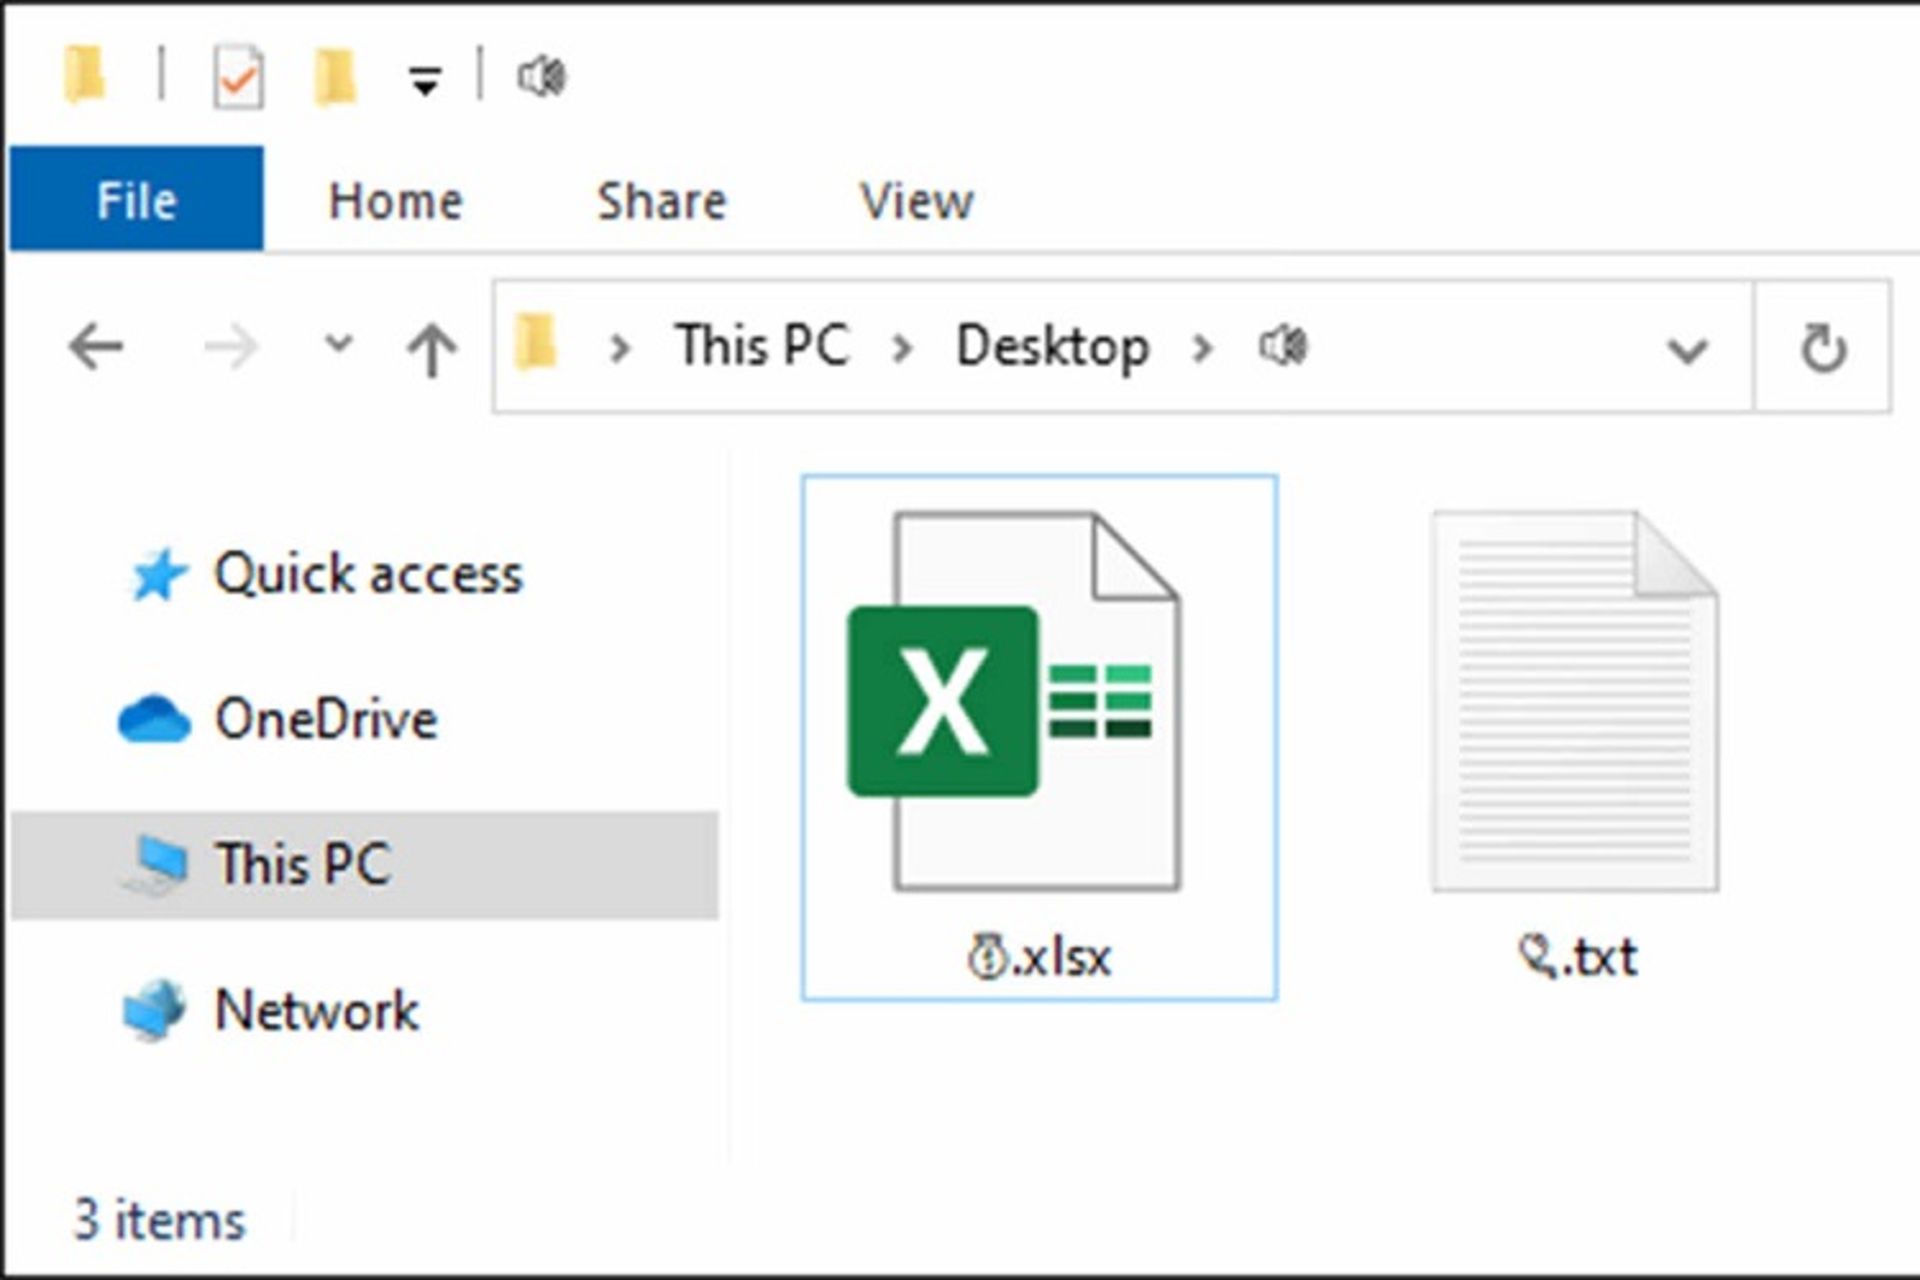Click Desktop in the address breadcrumb

click(1053, 347)
